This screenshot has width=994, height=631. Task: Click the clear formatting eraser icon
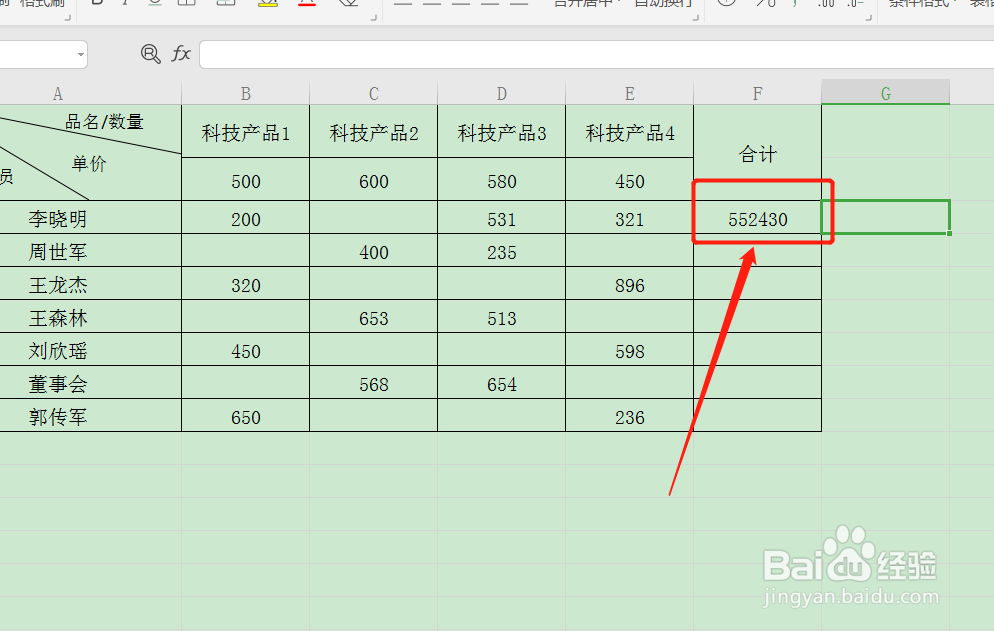pos(349,4)
